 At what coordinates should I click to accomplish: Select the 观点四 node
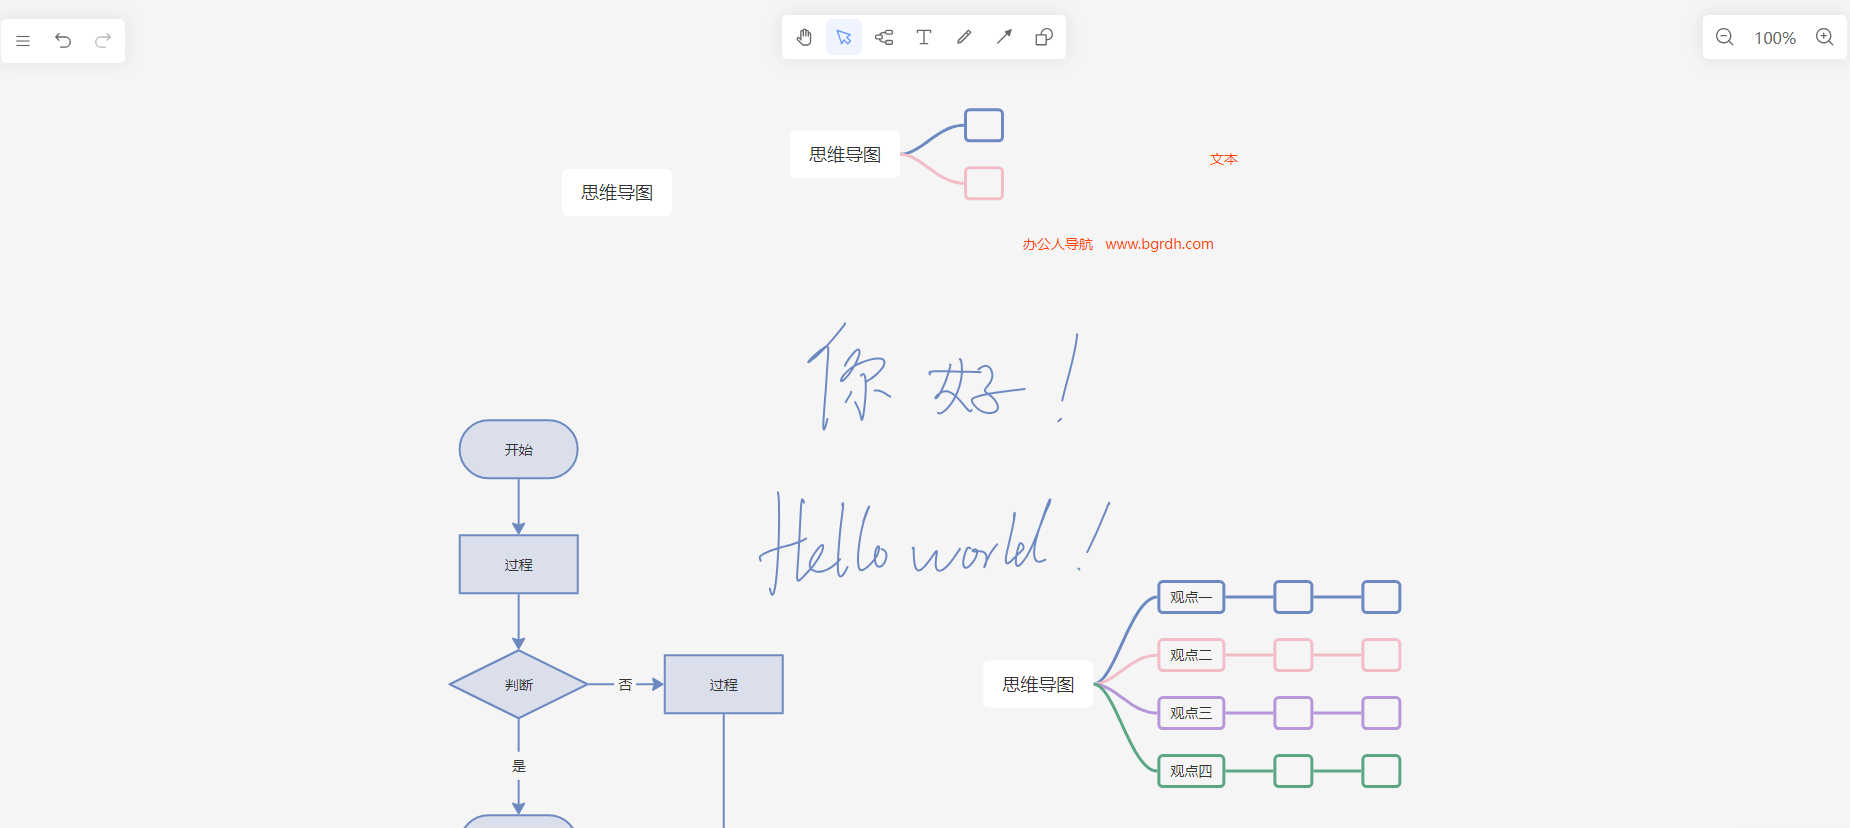click(x=1191, y=771)
